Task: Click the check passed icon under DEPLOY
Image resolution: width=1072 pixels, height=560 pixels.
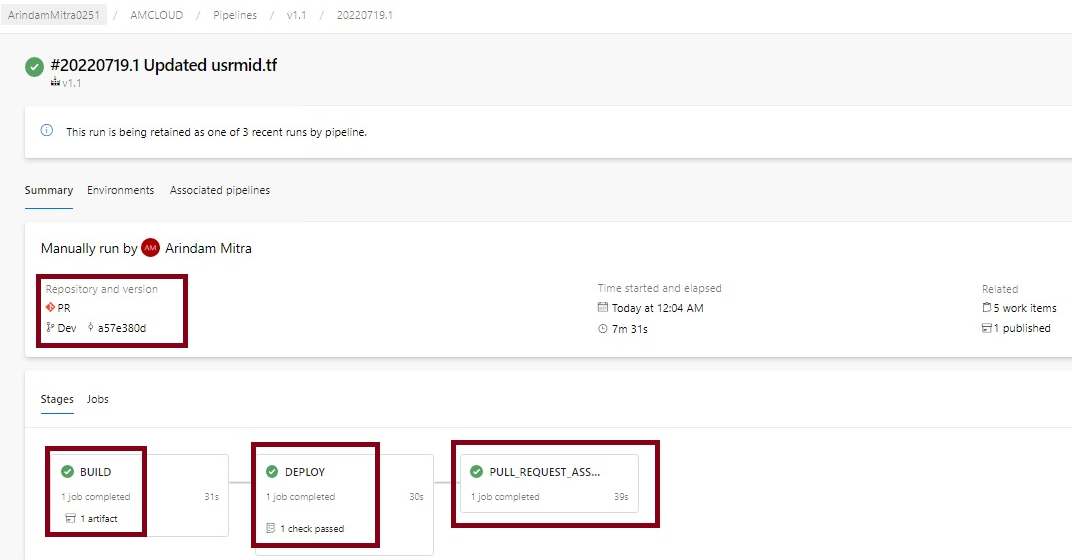Action: (x=271, y=528)
